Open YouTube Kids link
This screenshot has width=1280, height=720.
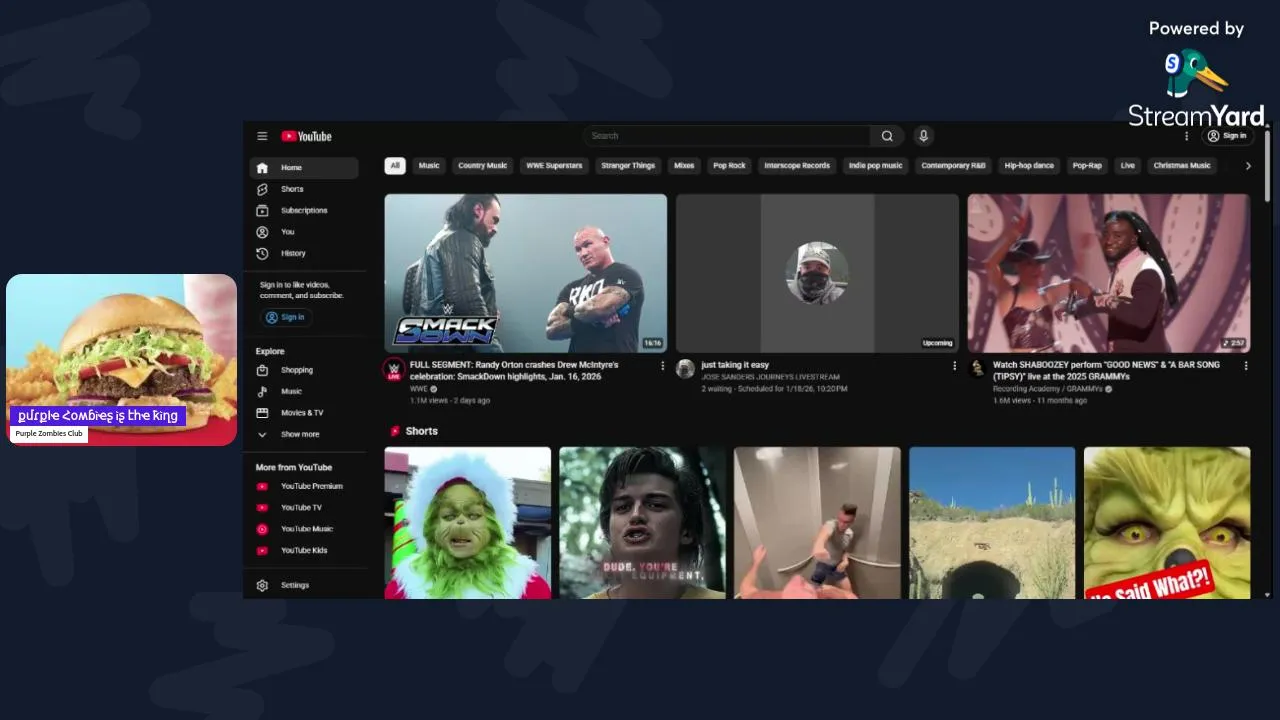pyautogui.click(x=303, y=551)
